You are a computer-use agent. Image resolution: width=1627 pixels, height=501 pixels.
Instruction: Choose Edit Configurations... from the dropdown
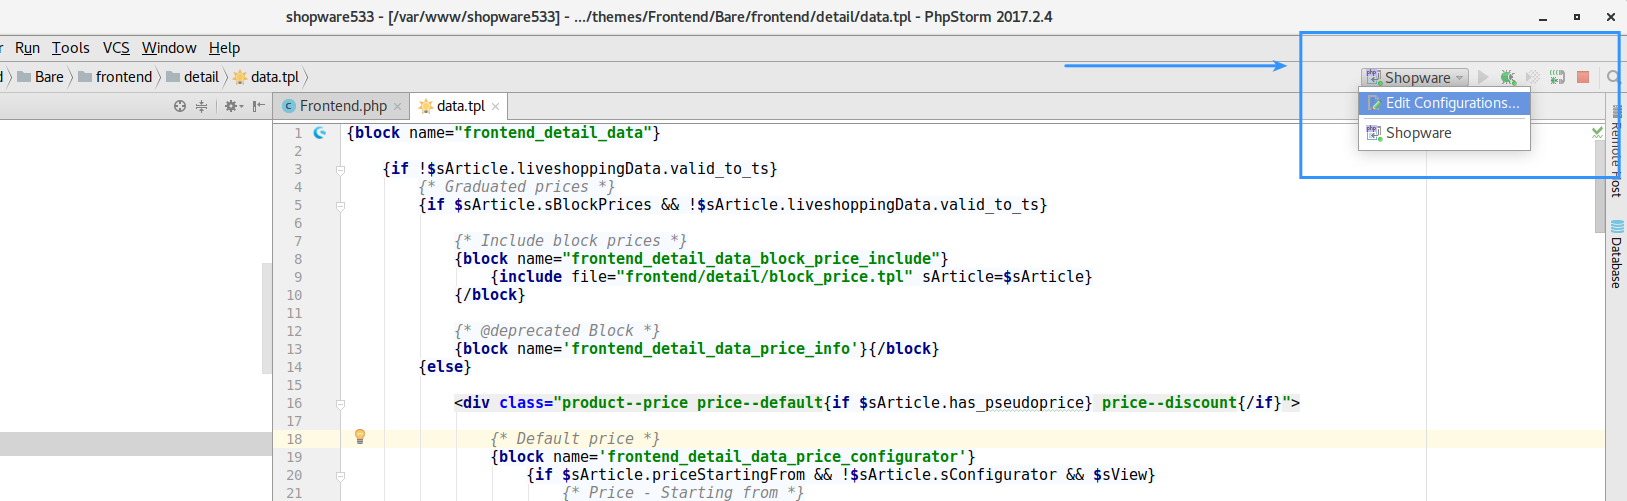[x=1444, y=103]
